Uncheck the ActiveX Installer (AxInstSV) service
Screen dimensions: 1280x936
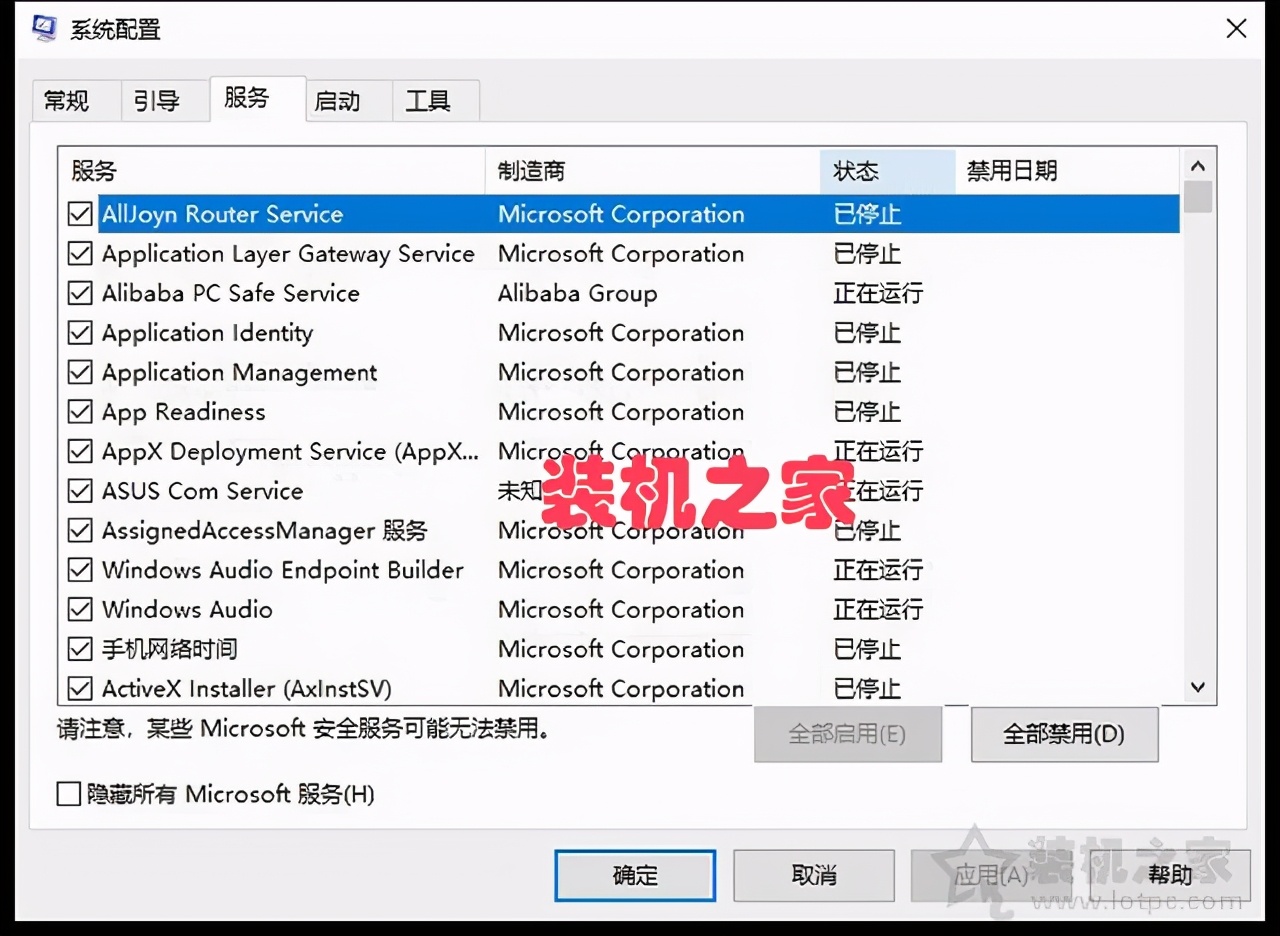pos(80,688)
